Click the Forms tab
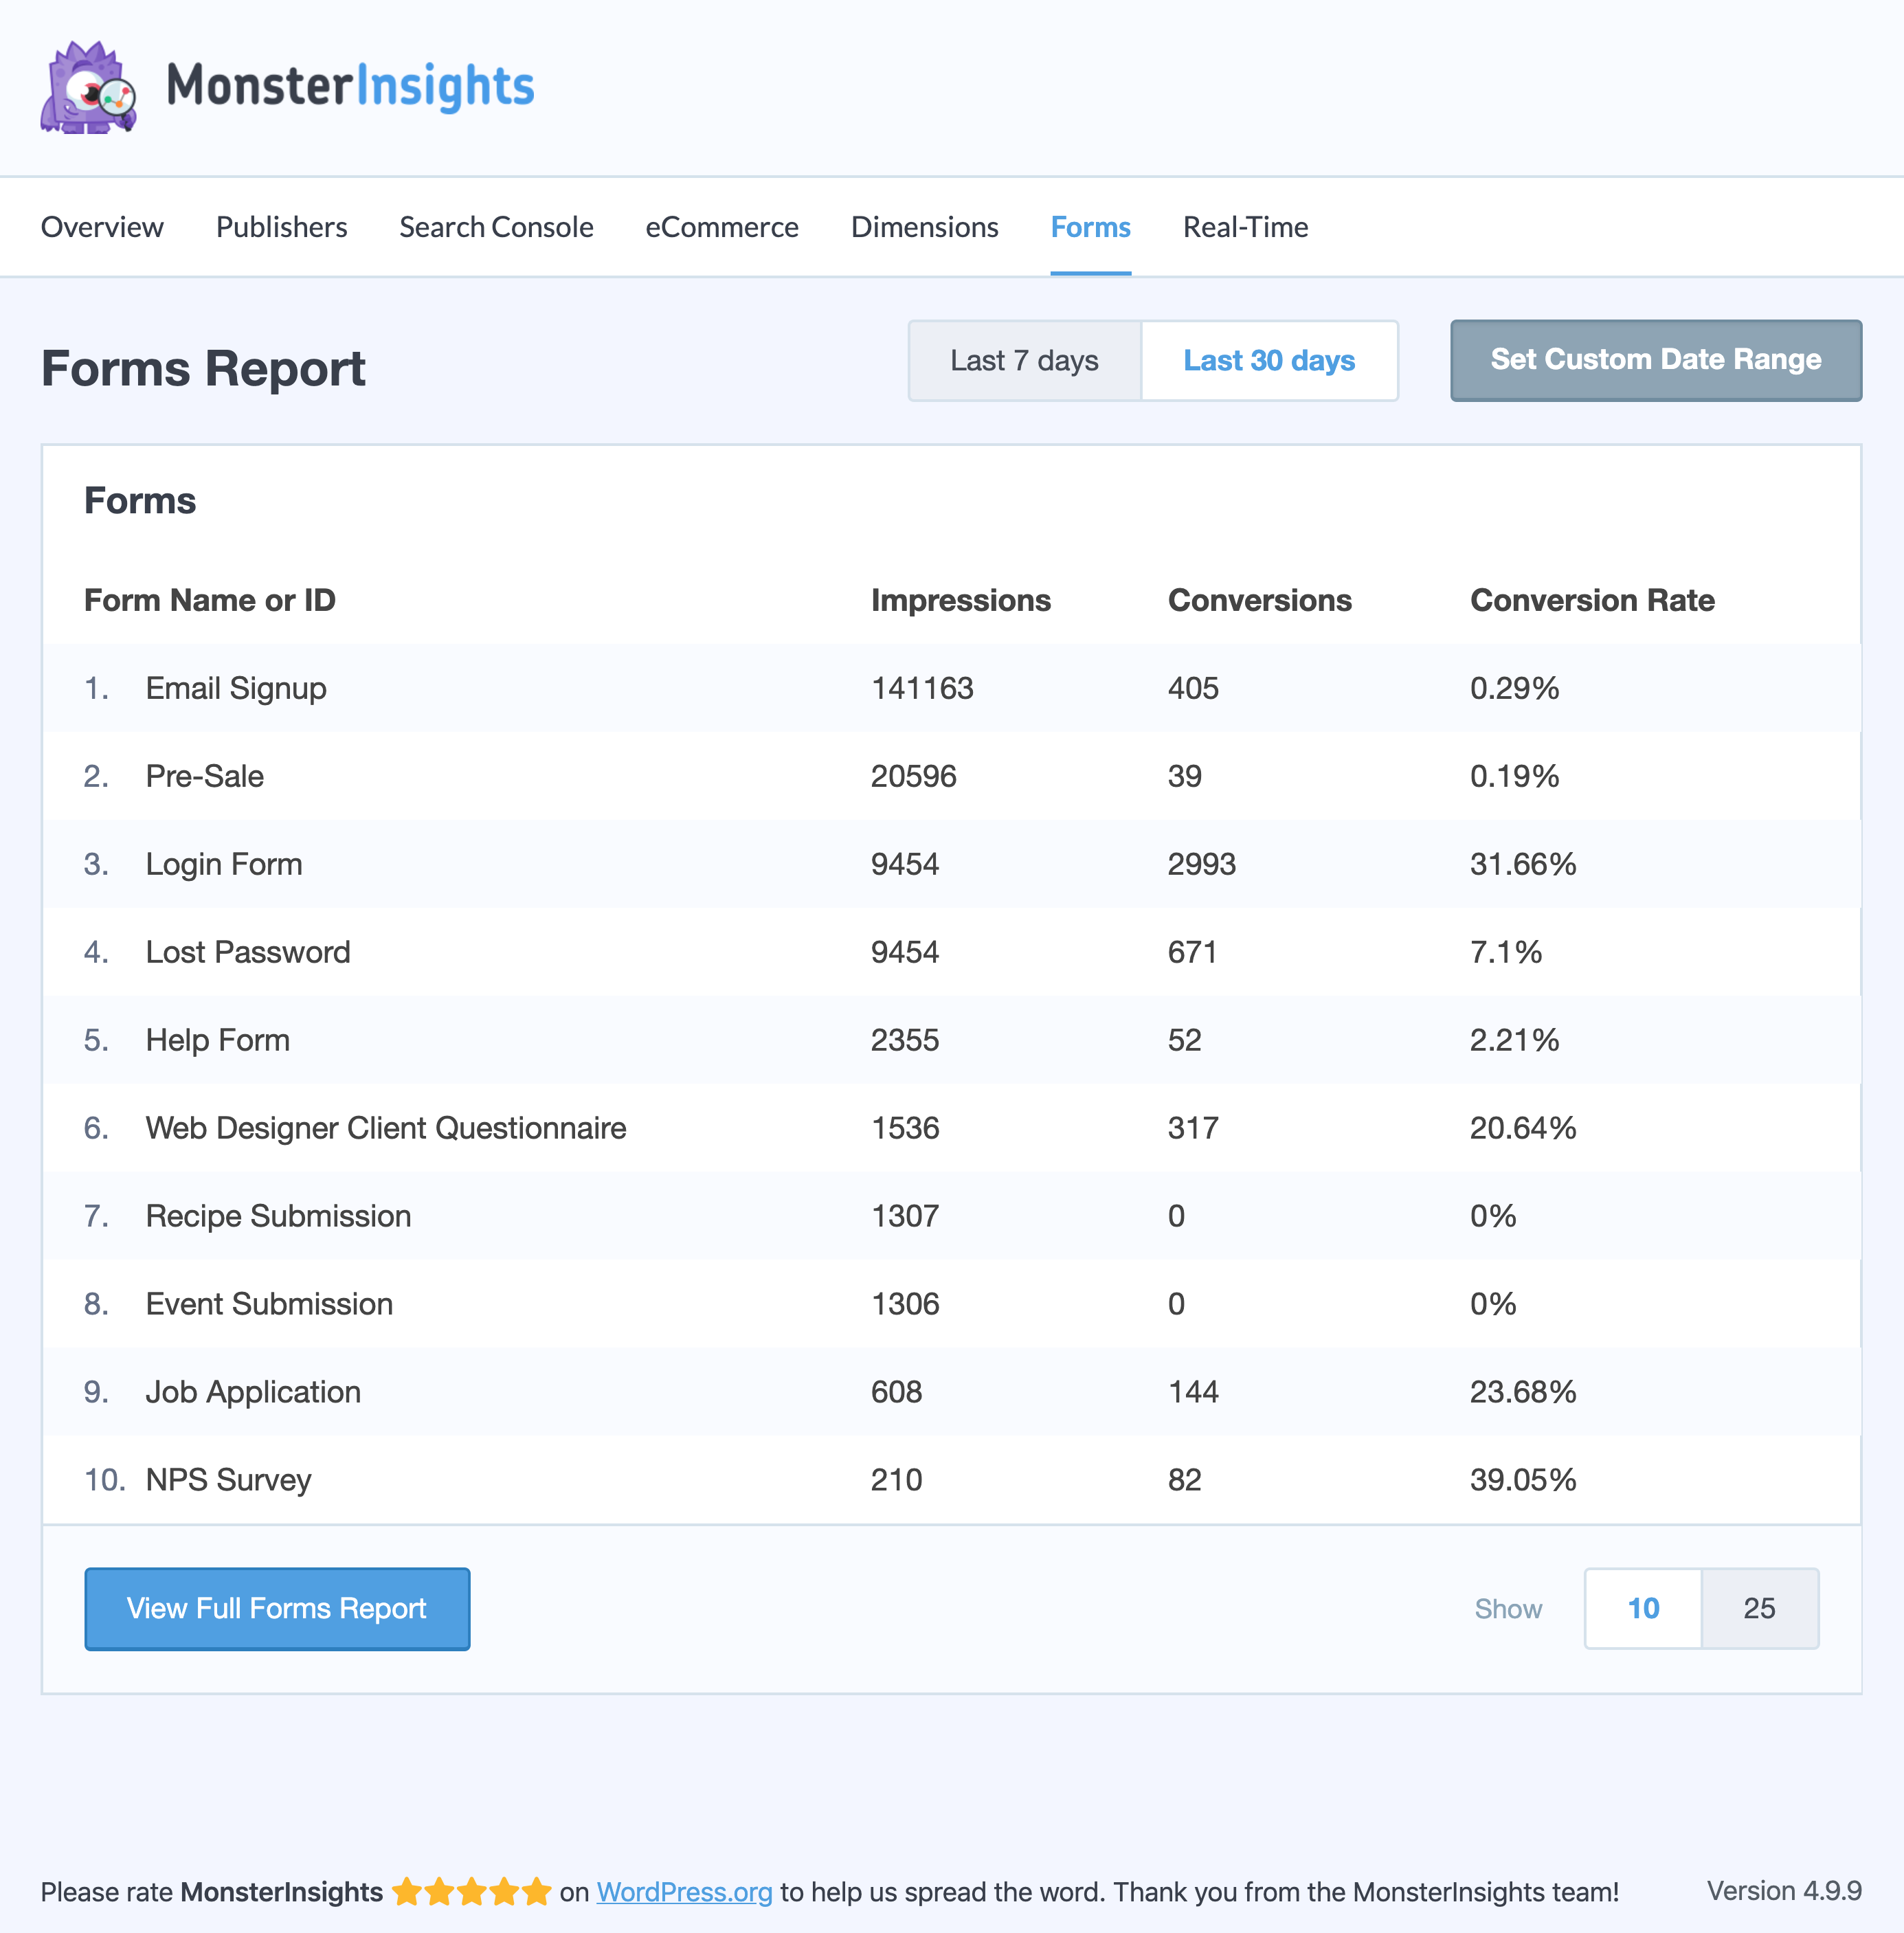The width and height of the screenshot is (1904, 1933). tap(1090, 227)
